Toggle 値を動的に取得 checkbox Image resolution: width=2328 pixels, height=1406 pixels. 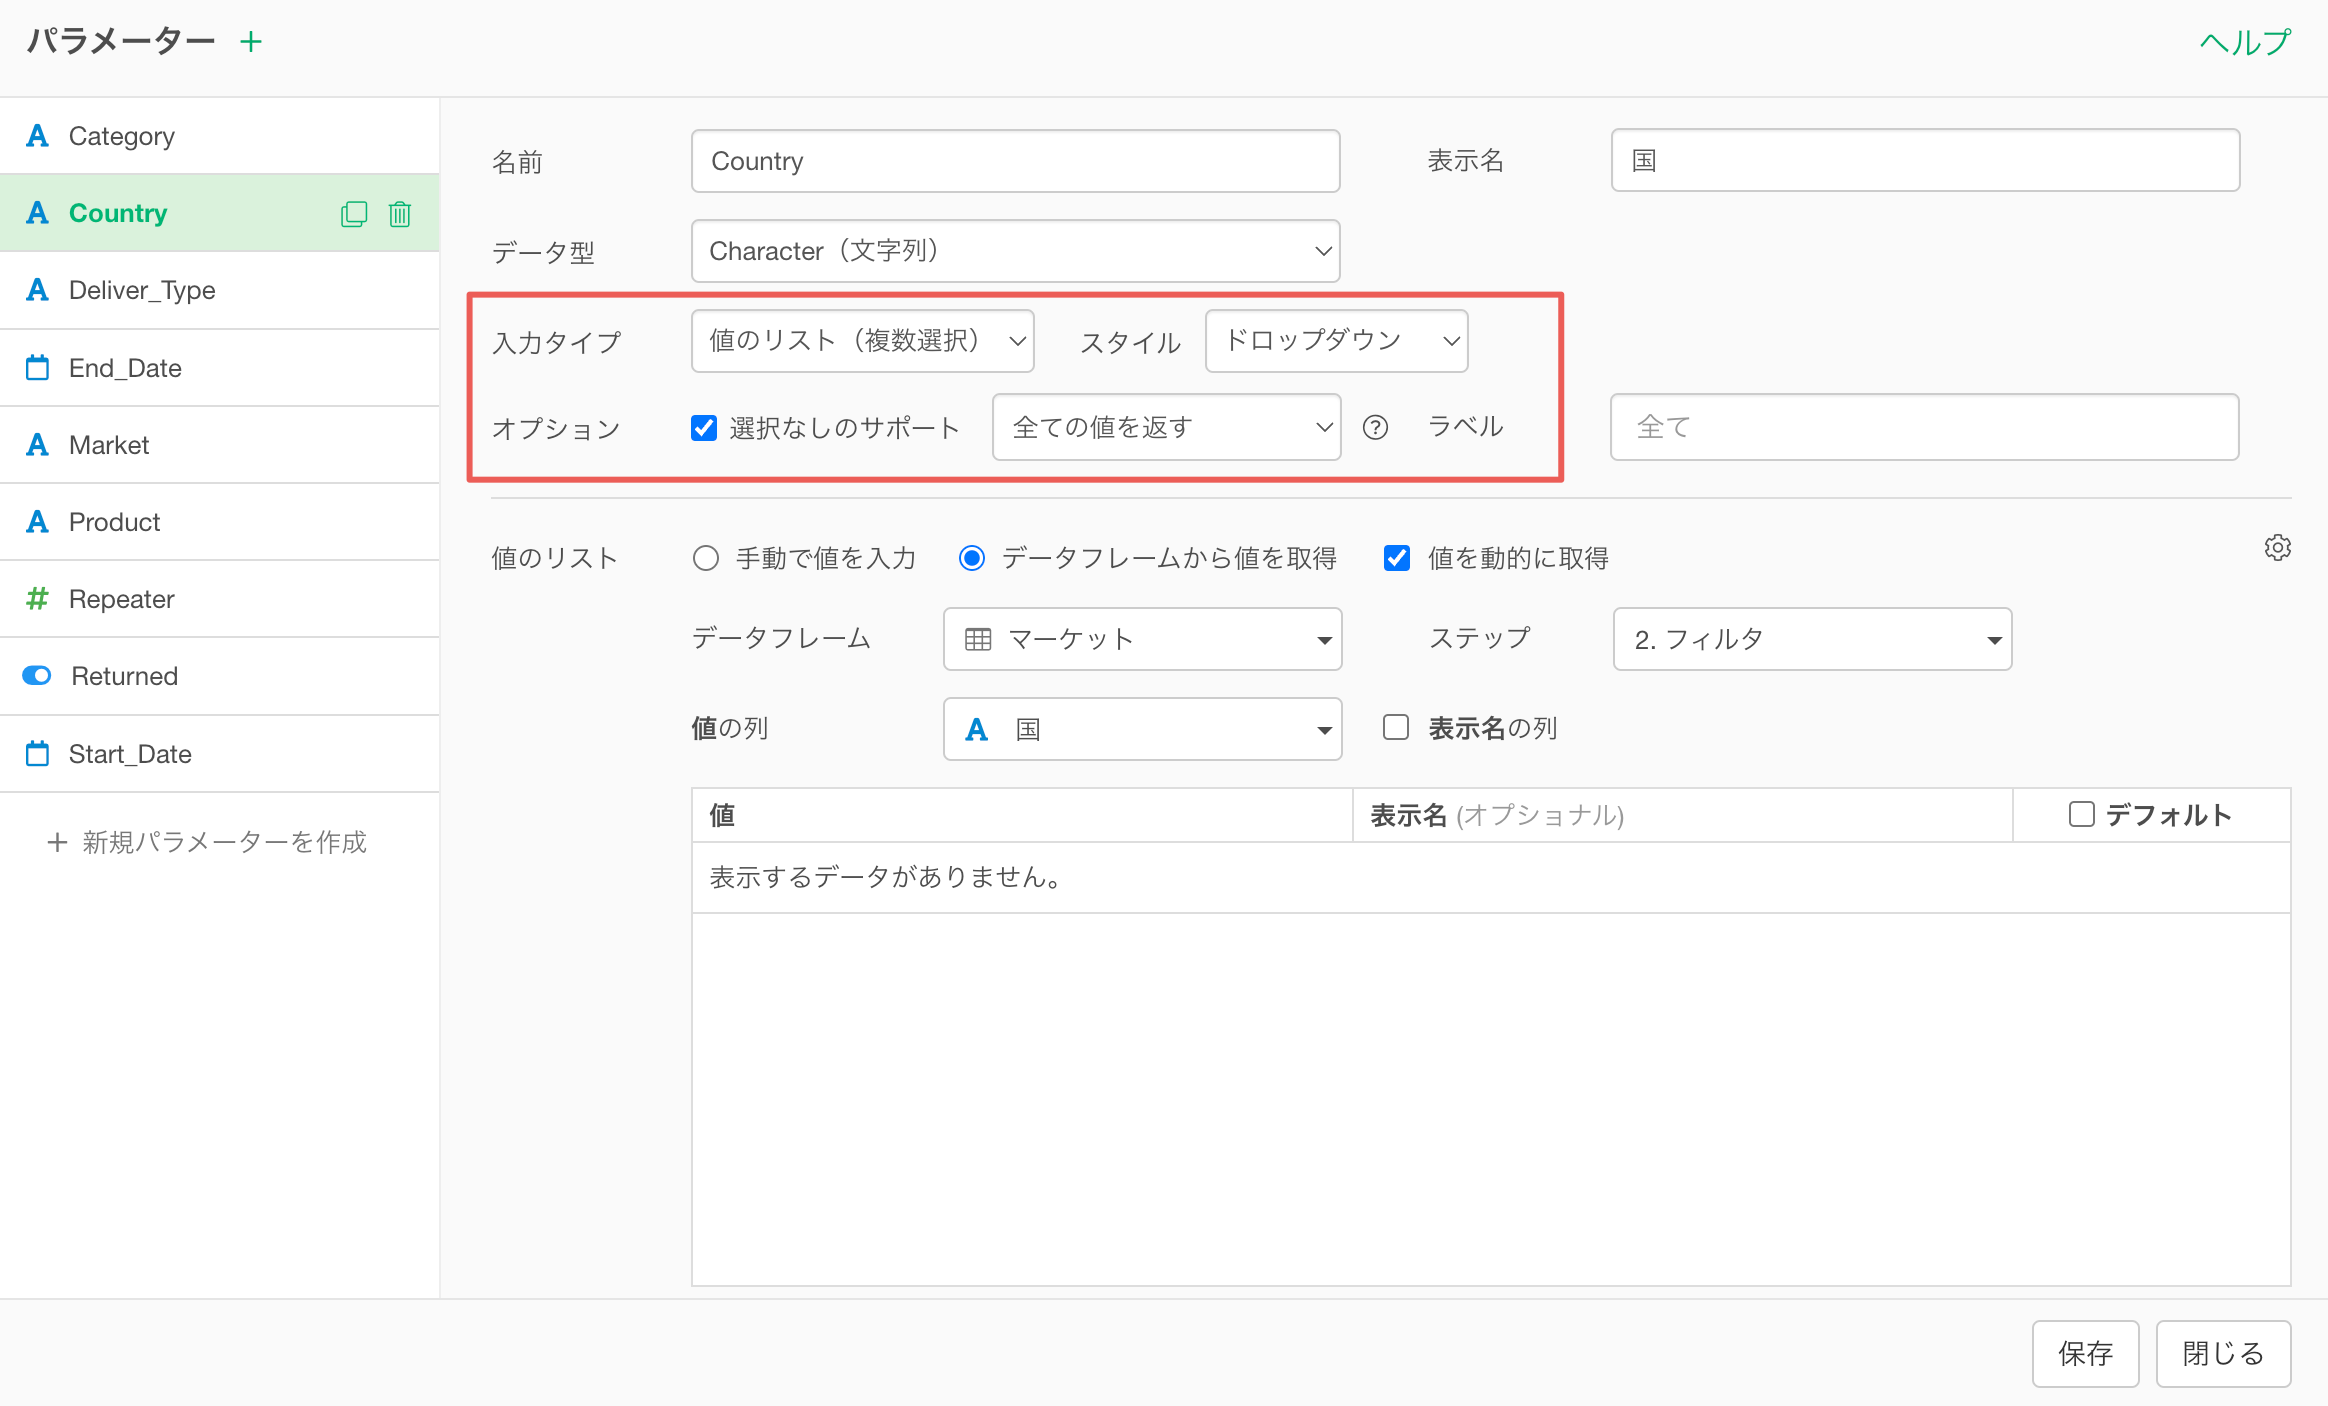(x=1396, y=558)
